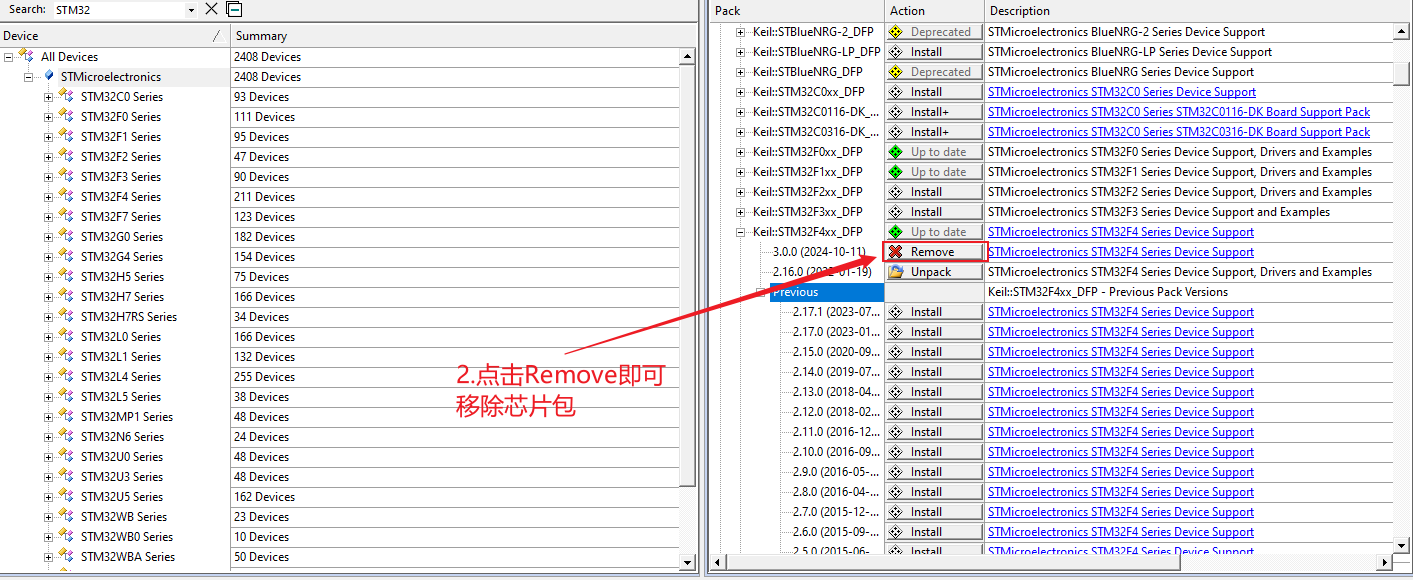Open the Device Support link in version 3.0.0 row
Screen dimensions: 1413x580
click(1121, 252)
